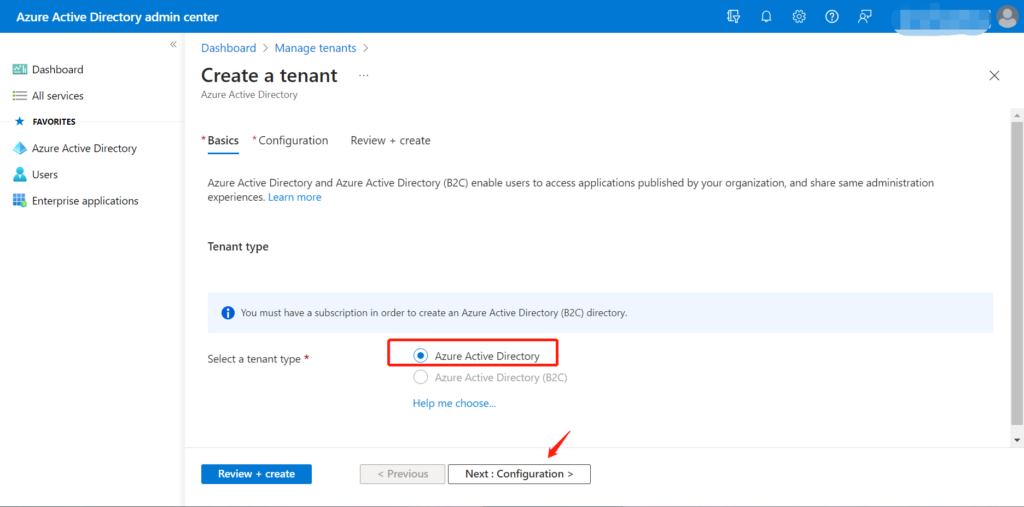This screenshot has width=1024, height=507.
Task: Click the vertical scrollbar thumb
Action: click(x=1017, y=272)
